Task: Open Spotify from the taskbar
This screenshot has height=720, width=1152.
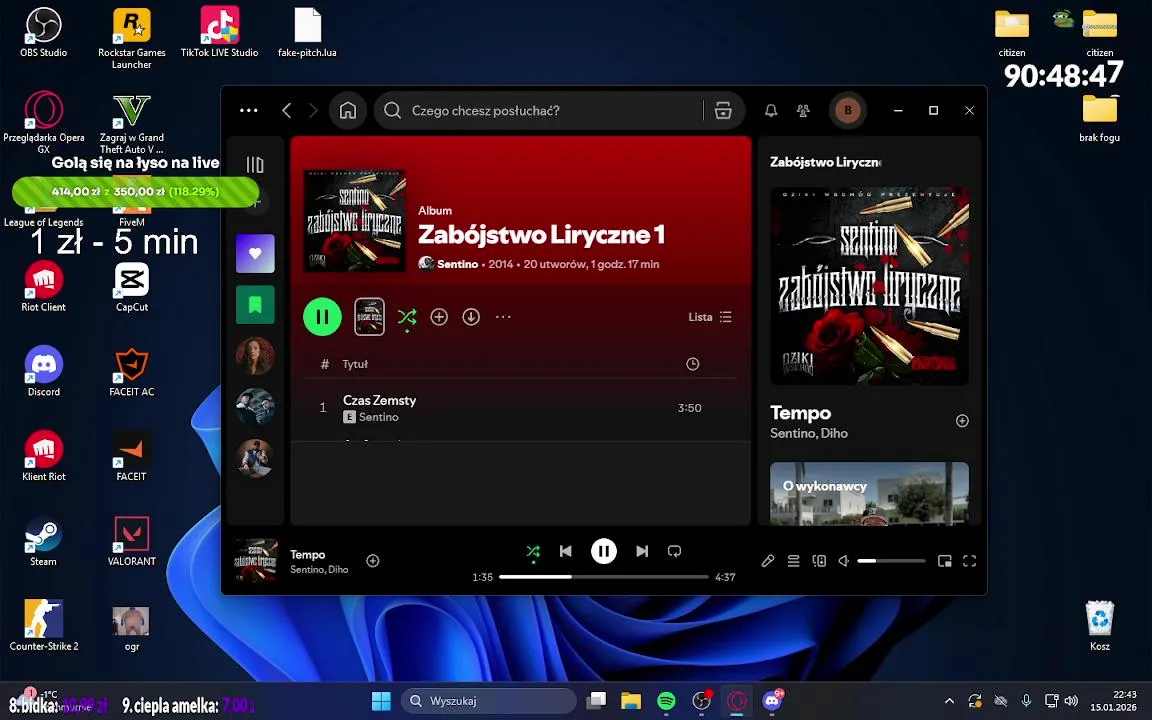Action: tap(666, 701)
